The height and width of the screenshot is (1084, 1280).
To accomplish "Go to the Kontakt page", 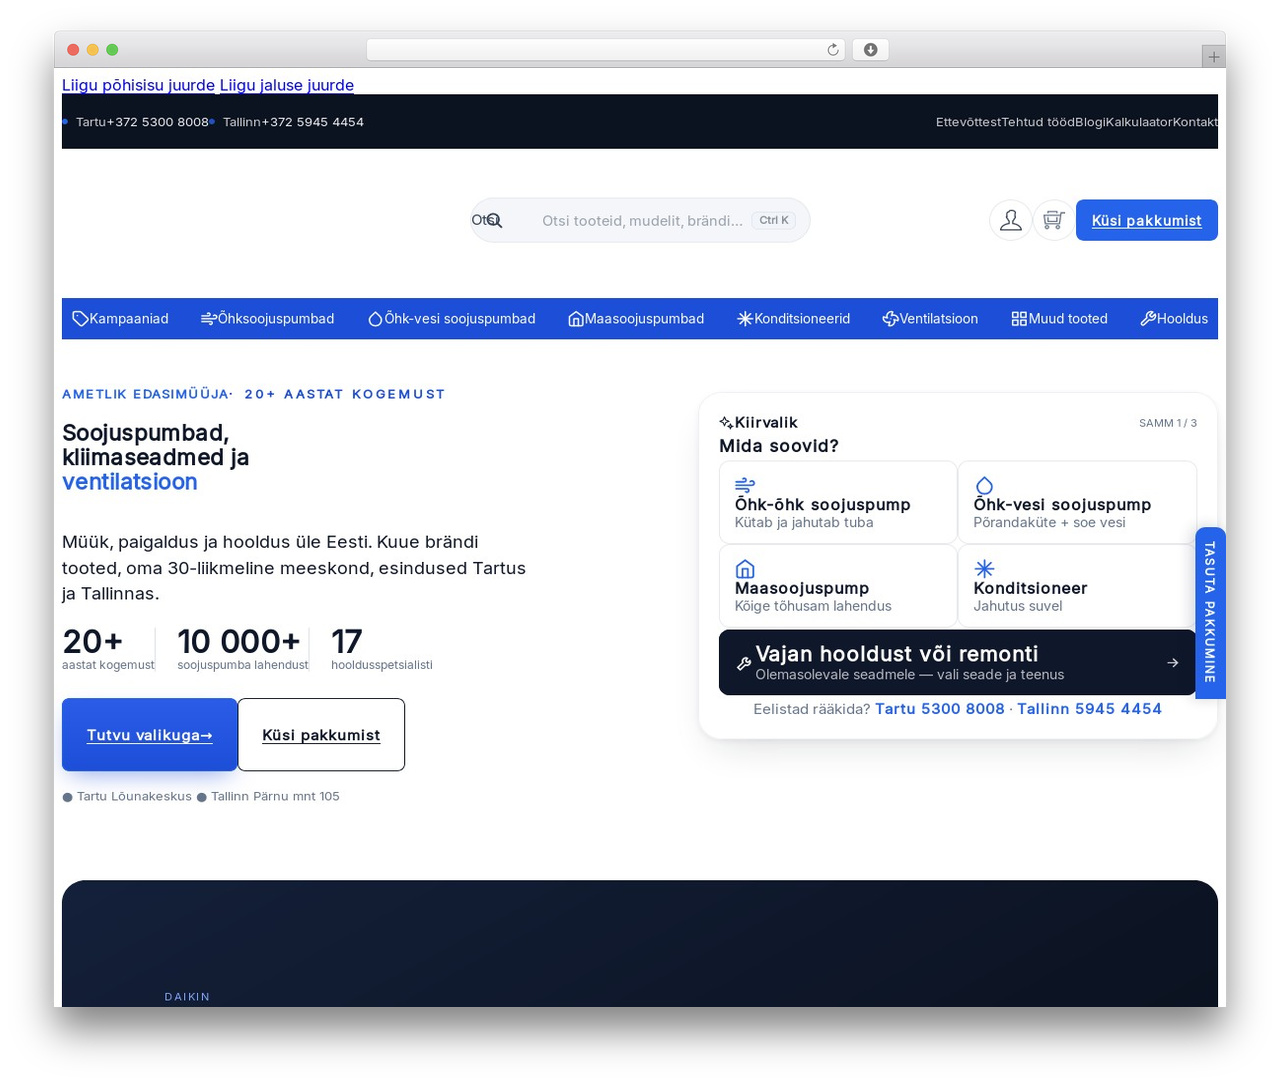I will (x=1195, y=122).
